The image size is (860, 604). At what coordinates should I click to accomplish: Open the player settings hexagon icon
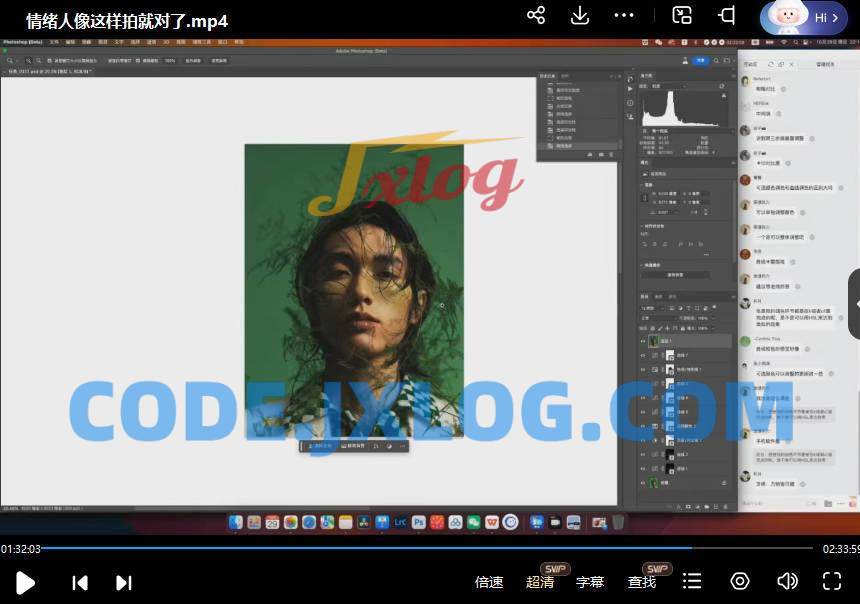[x=740, y=581]
